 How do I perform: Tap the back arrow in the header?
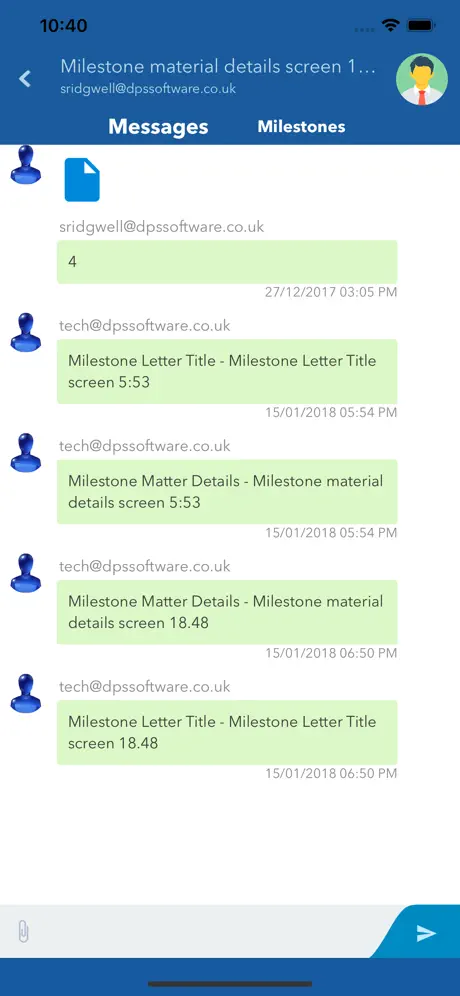click(25, 79)
